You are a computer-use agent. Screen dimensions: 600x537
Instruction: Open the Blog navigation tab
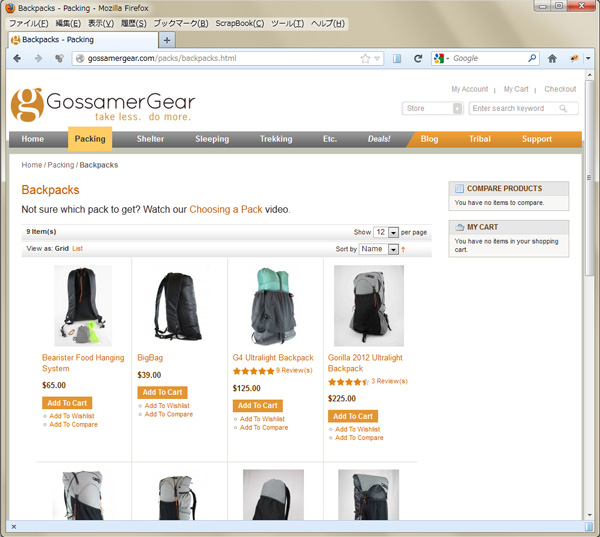[429, 139]
